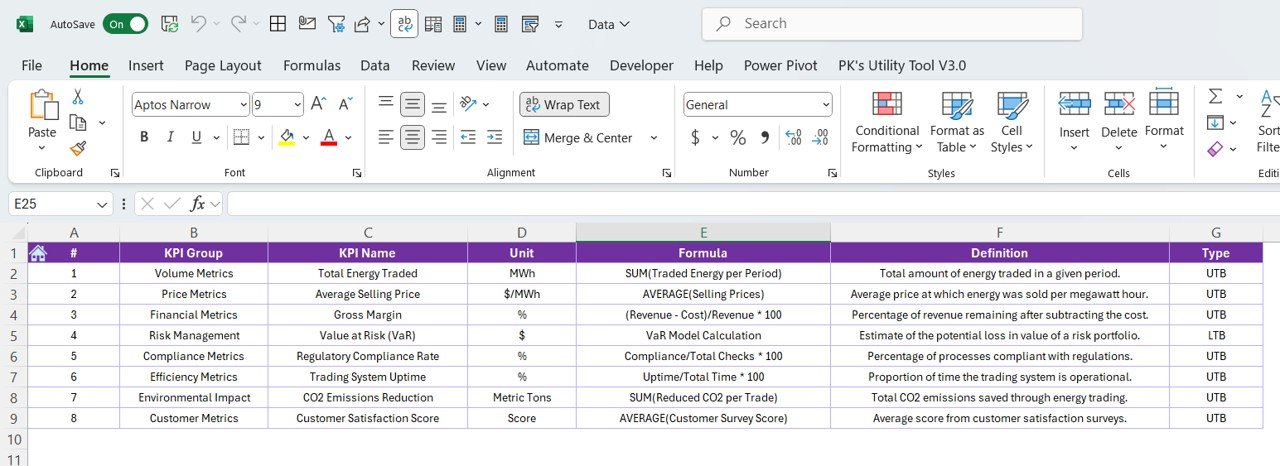1280x466 pixels.
Task: Toggle Bold formatting button
Action: tap(144, 137)
